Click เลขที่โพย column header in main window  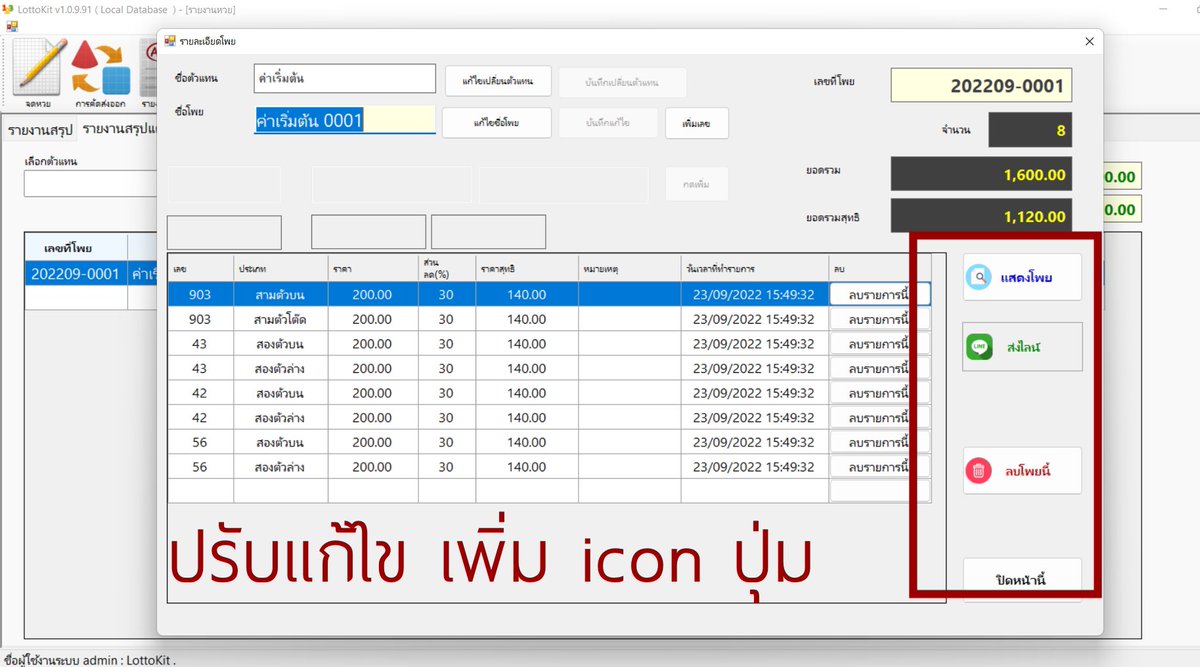point(76,247)
